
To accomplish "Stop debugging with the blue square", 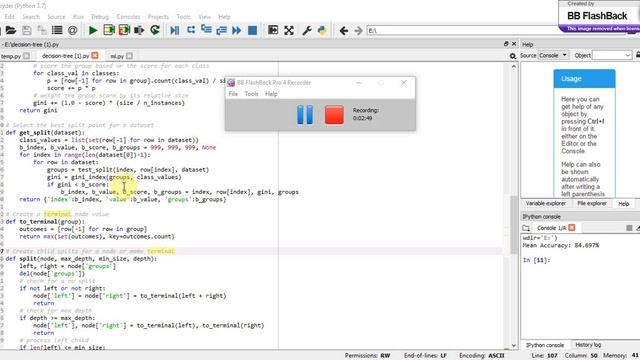I will pos(253,30).
